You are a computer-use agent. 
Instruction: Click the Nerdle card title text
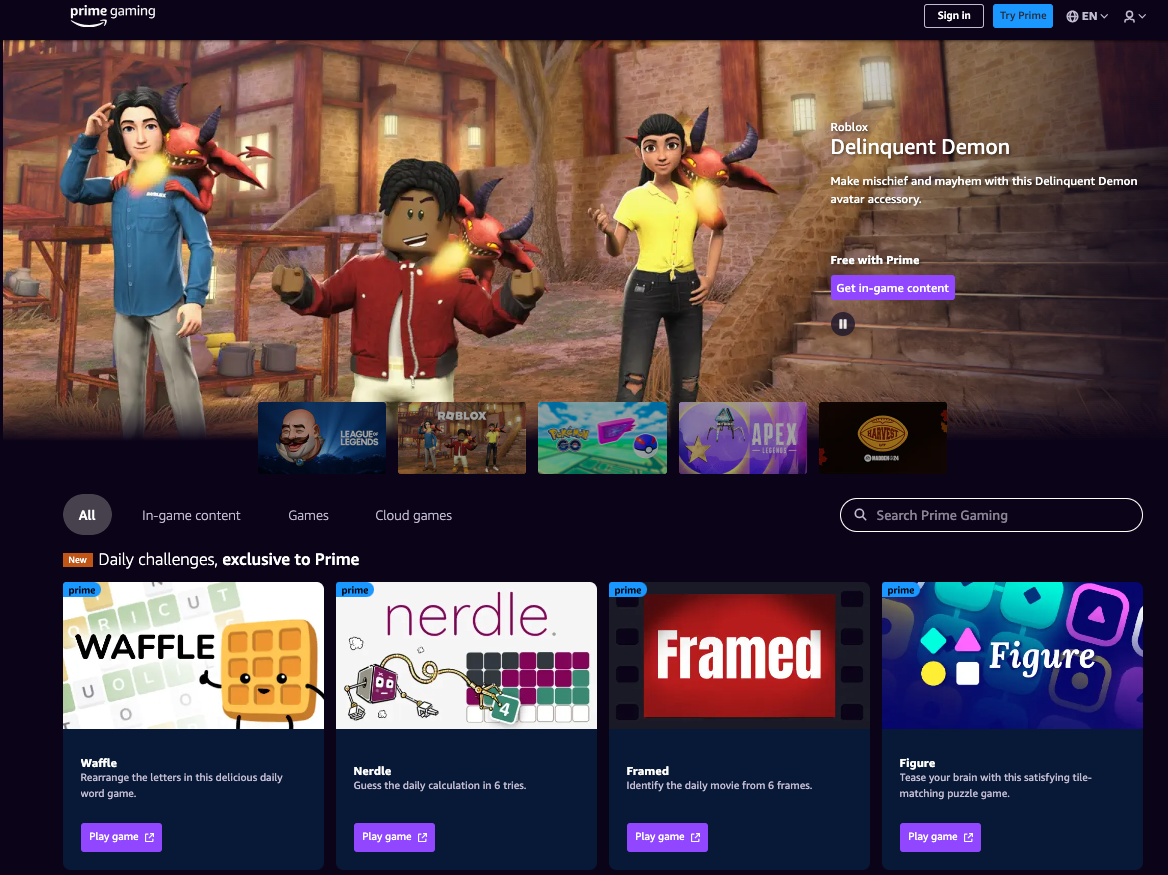(x=372, y=771)
